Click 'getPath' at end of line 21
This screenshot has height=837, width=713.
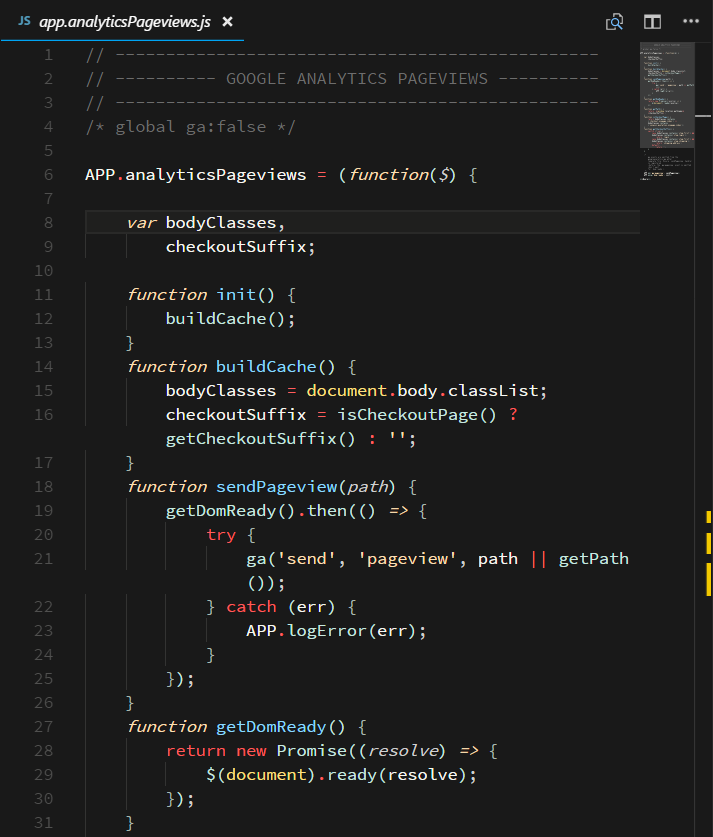coord(593,559)
